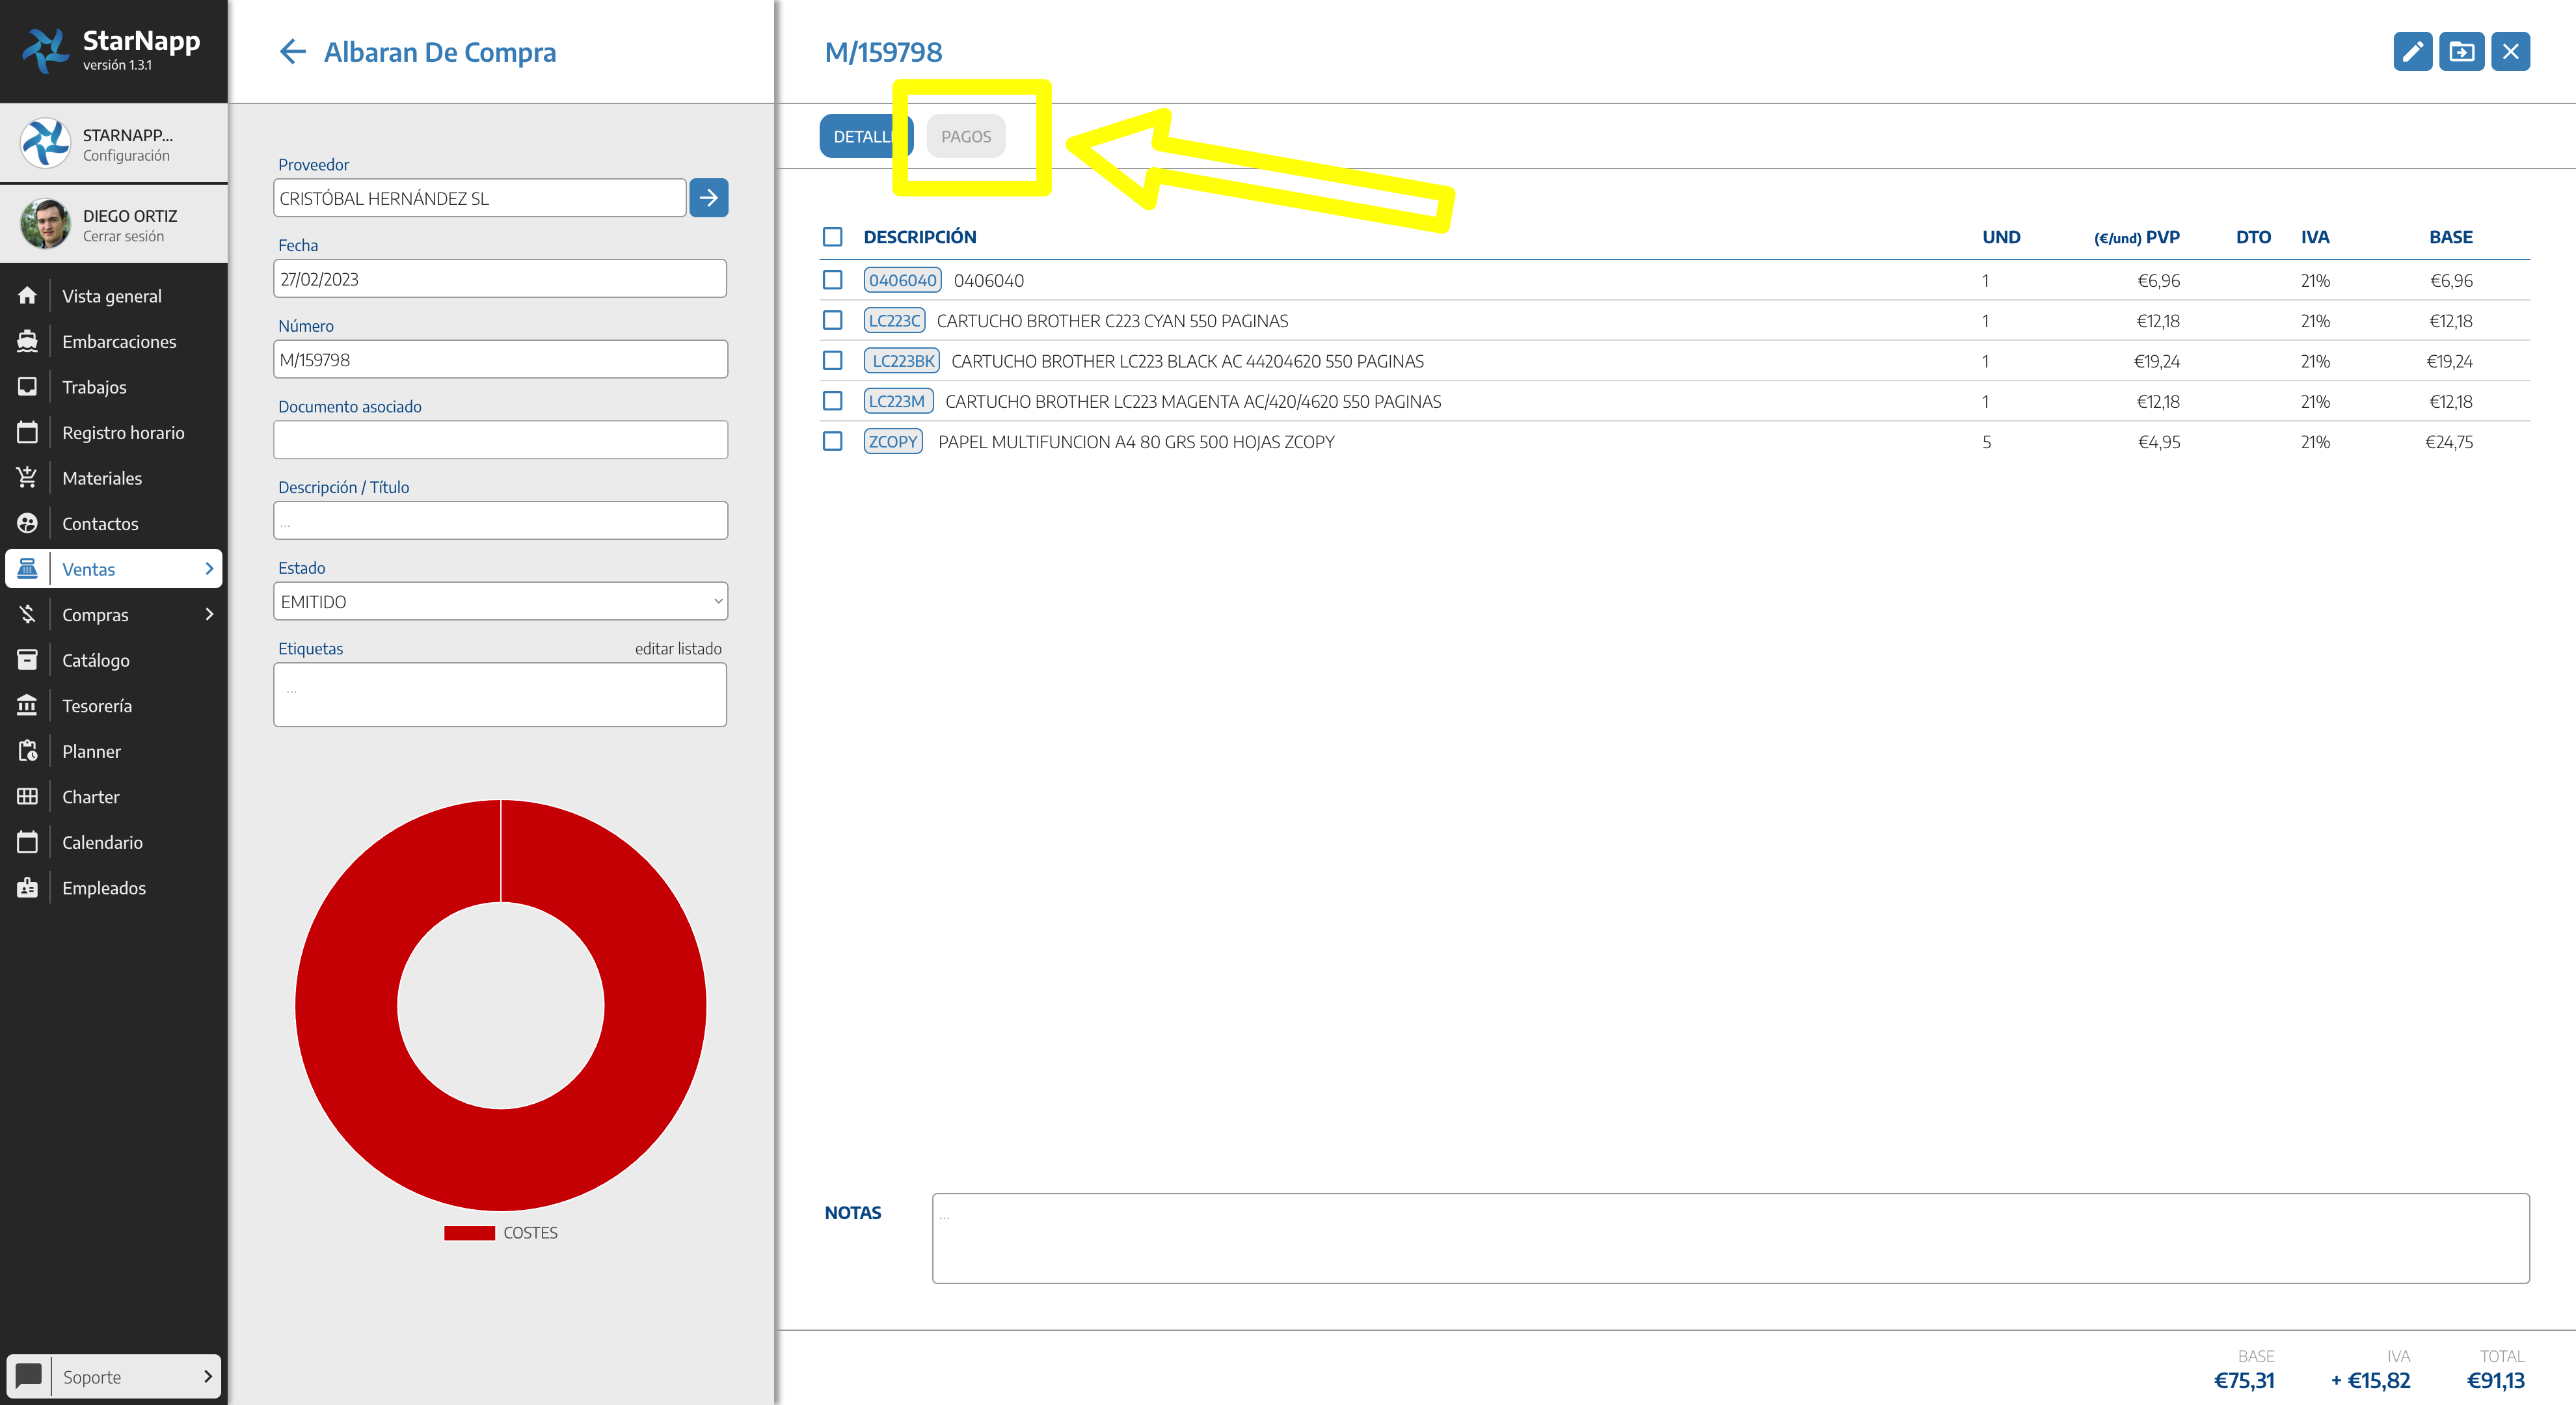Open the Estado EMITIDO dropdown
Screen dimensions: 2576x1405
(x=500, y=602)
